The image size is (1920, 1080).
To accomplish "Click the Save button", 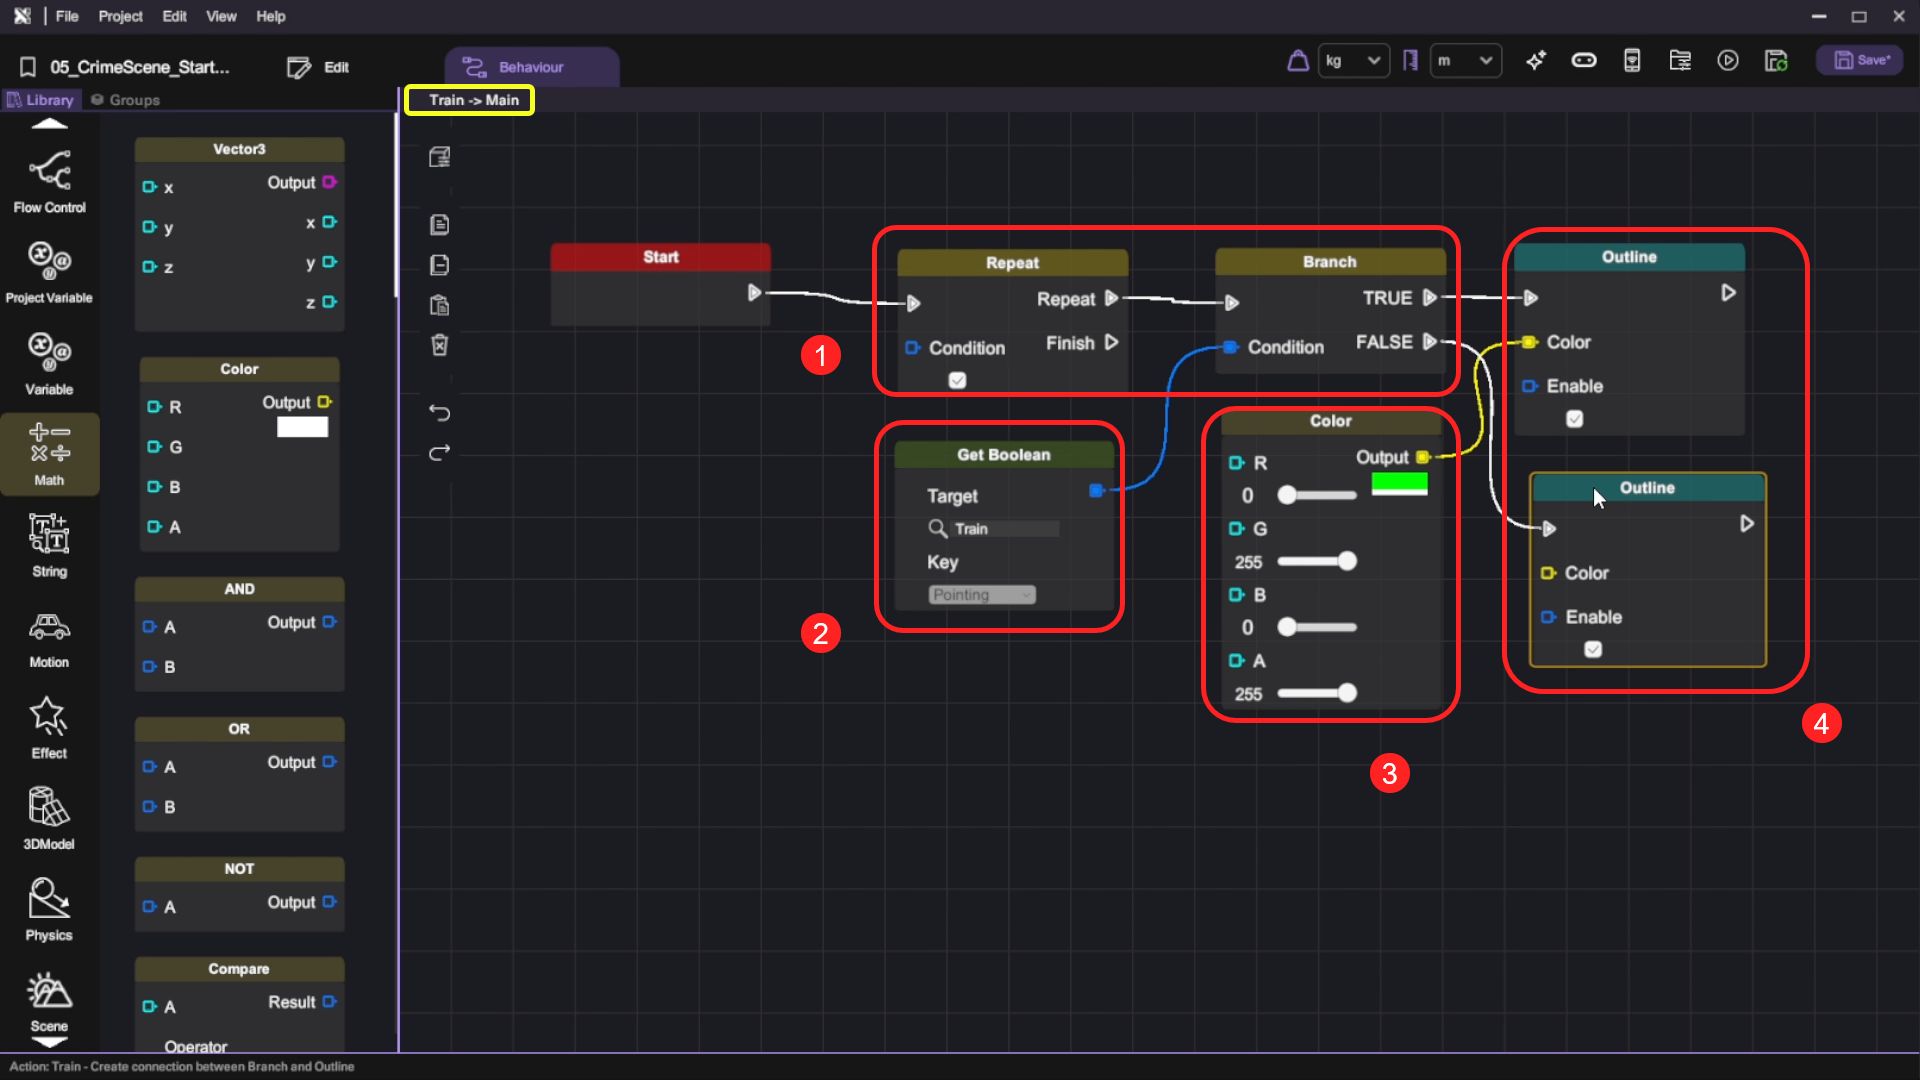I will click(1860, 61).
